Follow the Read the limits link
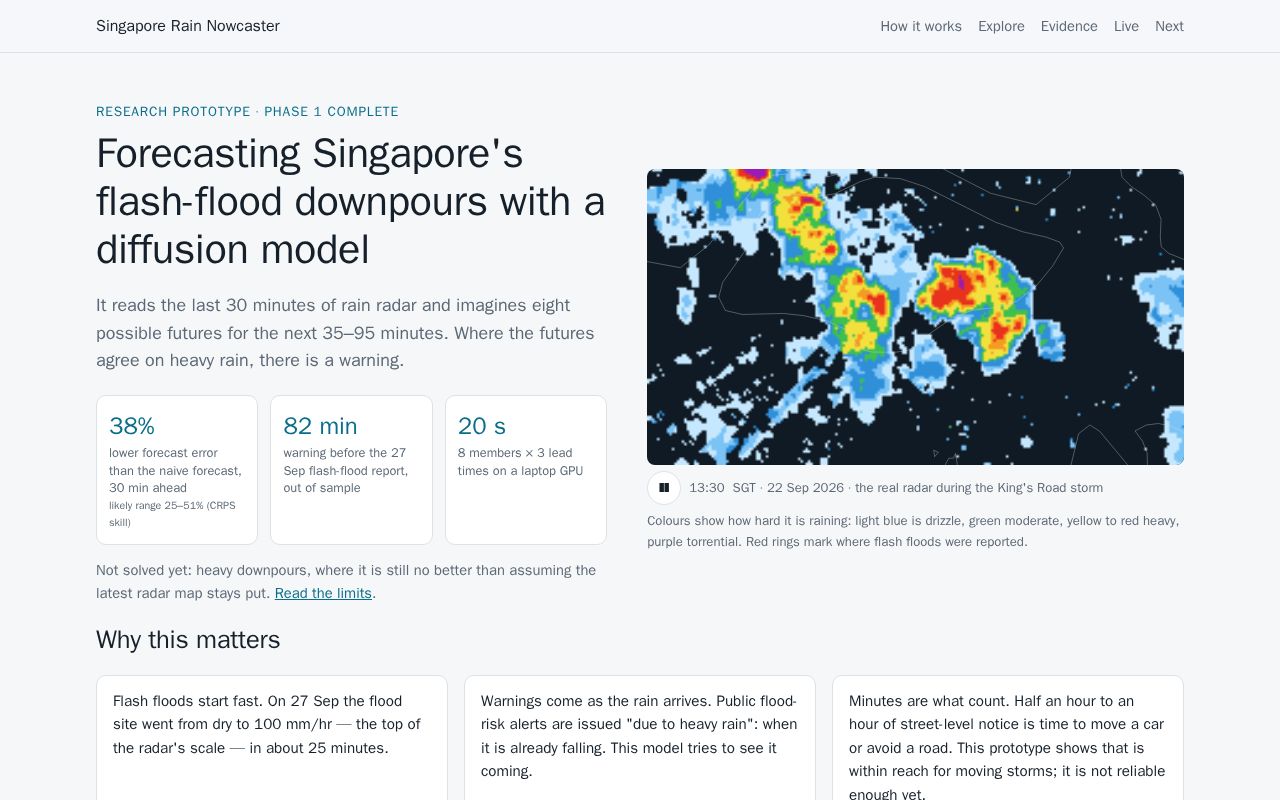This screenshot has height=800, width=1280. (x=323, y=593)
